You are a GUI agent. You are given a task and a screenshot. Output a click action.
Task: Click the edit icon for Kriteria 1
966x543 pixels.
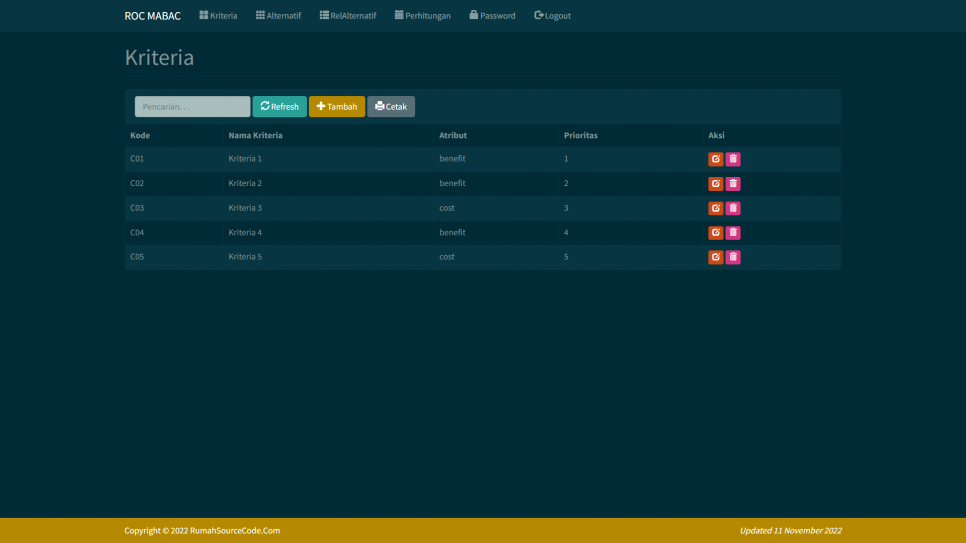pos(715,159)
